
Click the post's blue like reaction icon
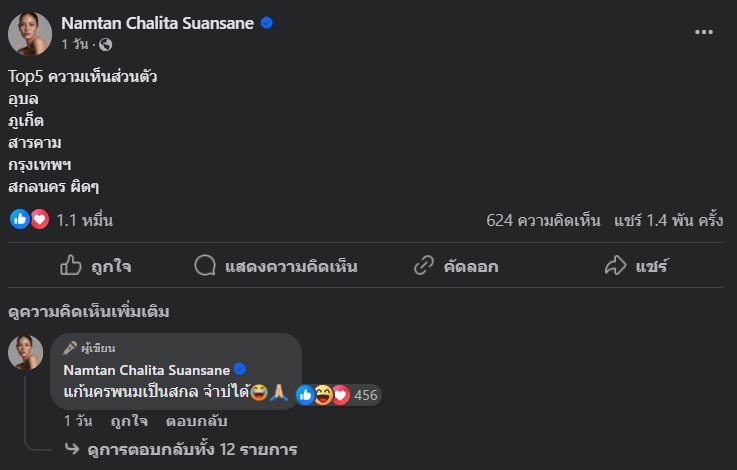[19, 219]
